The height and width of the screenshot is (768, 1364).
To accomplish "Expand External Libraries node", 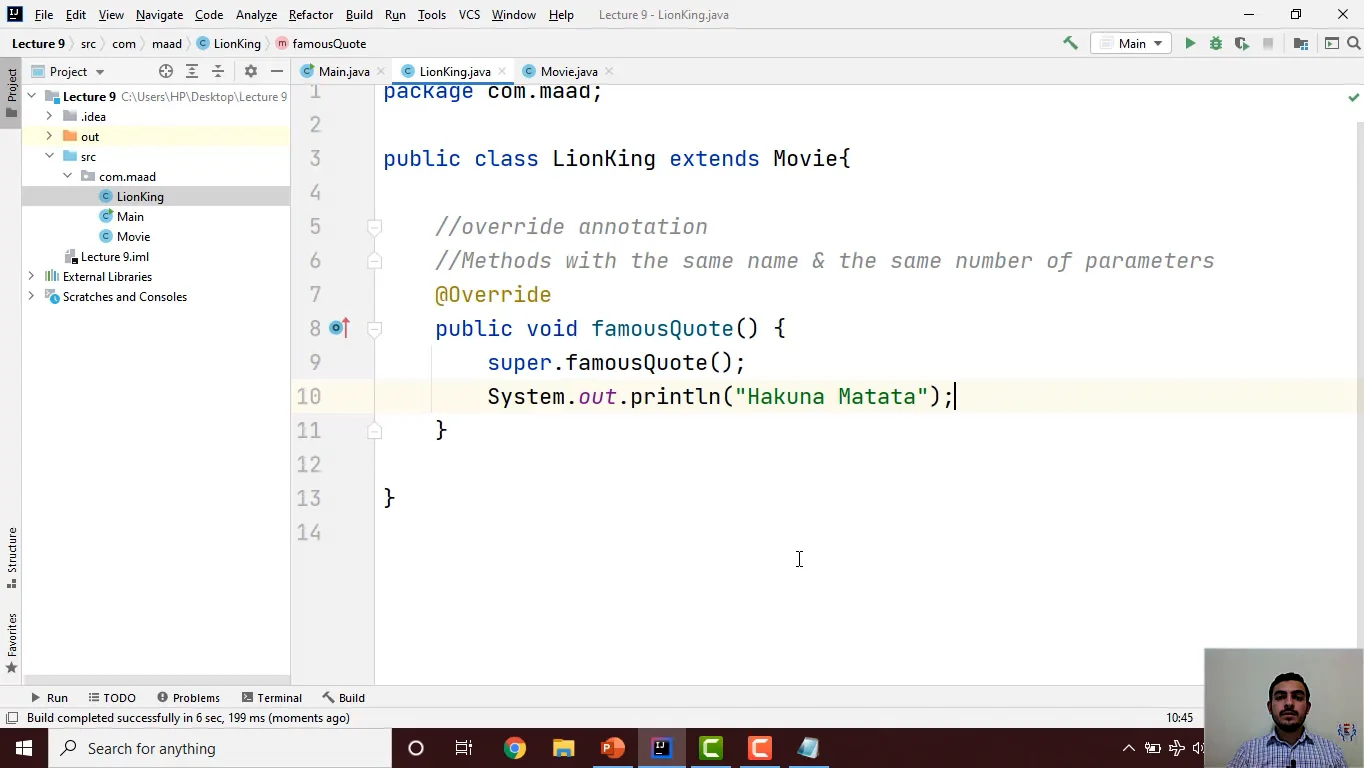I will pos(31,277).
